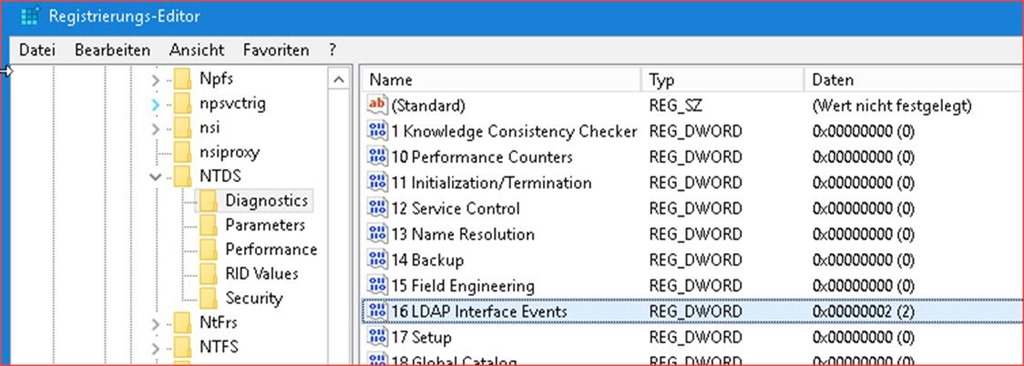The width and height of the screenshot is (1024, 366).
Task: Click the NTFS folder icon
Action: coord(183,346)
